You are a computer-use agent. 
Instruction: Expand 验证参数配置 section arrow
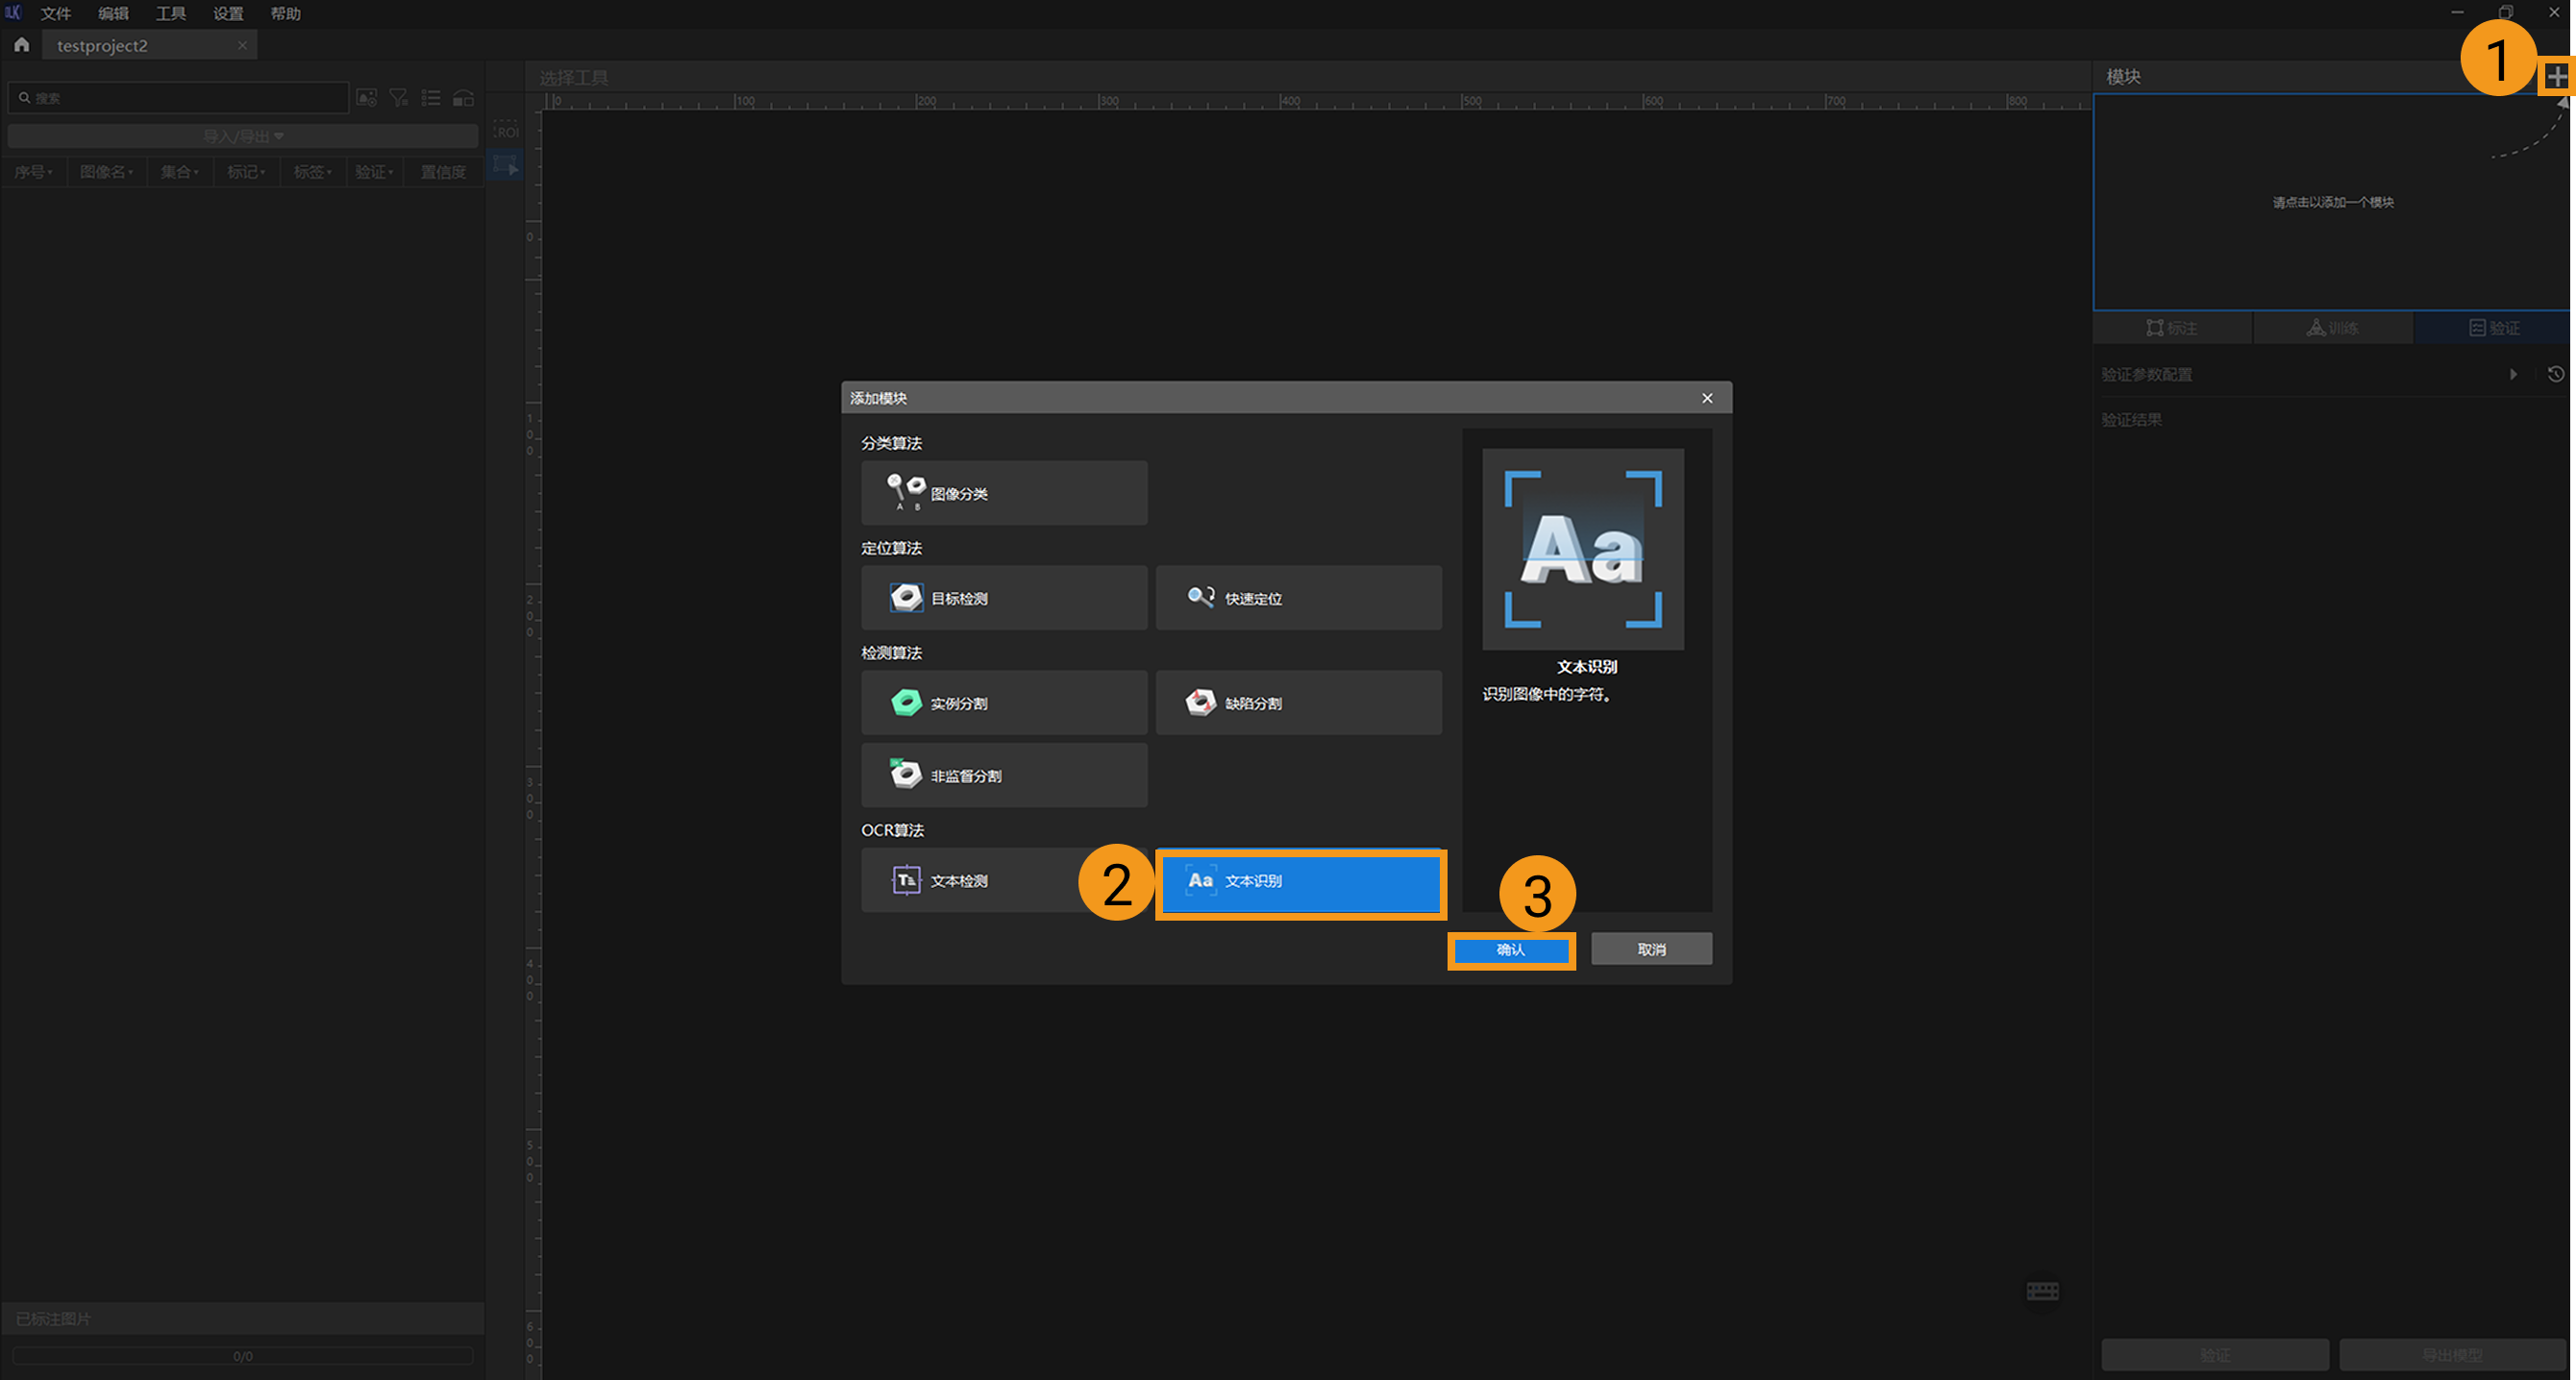pyautogui.click(x=2513, y=374)
